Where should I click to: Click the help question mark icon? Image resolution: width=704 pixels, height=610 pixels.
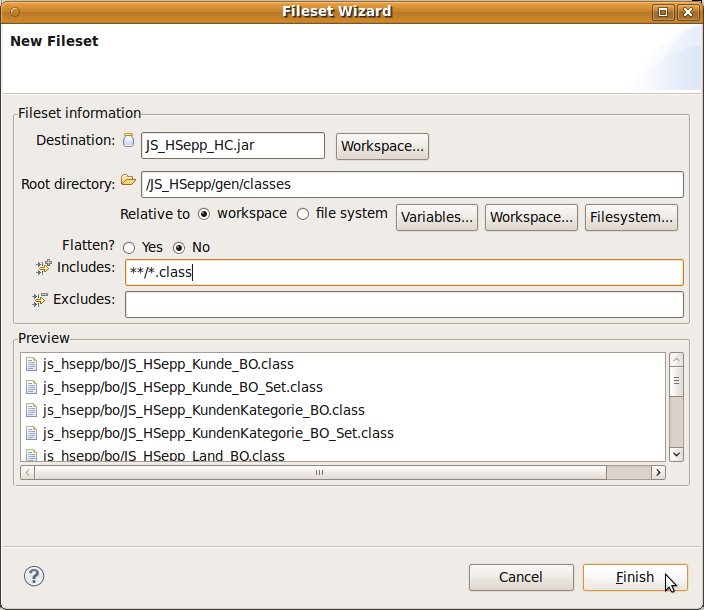[x=34, y=576]
